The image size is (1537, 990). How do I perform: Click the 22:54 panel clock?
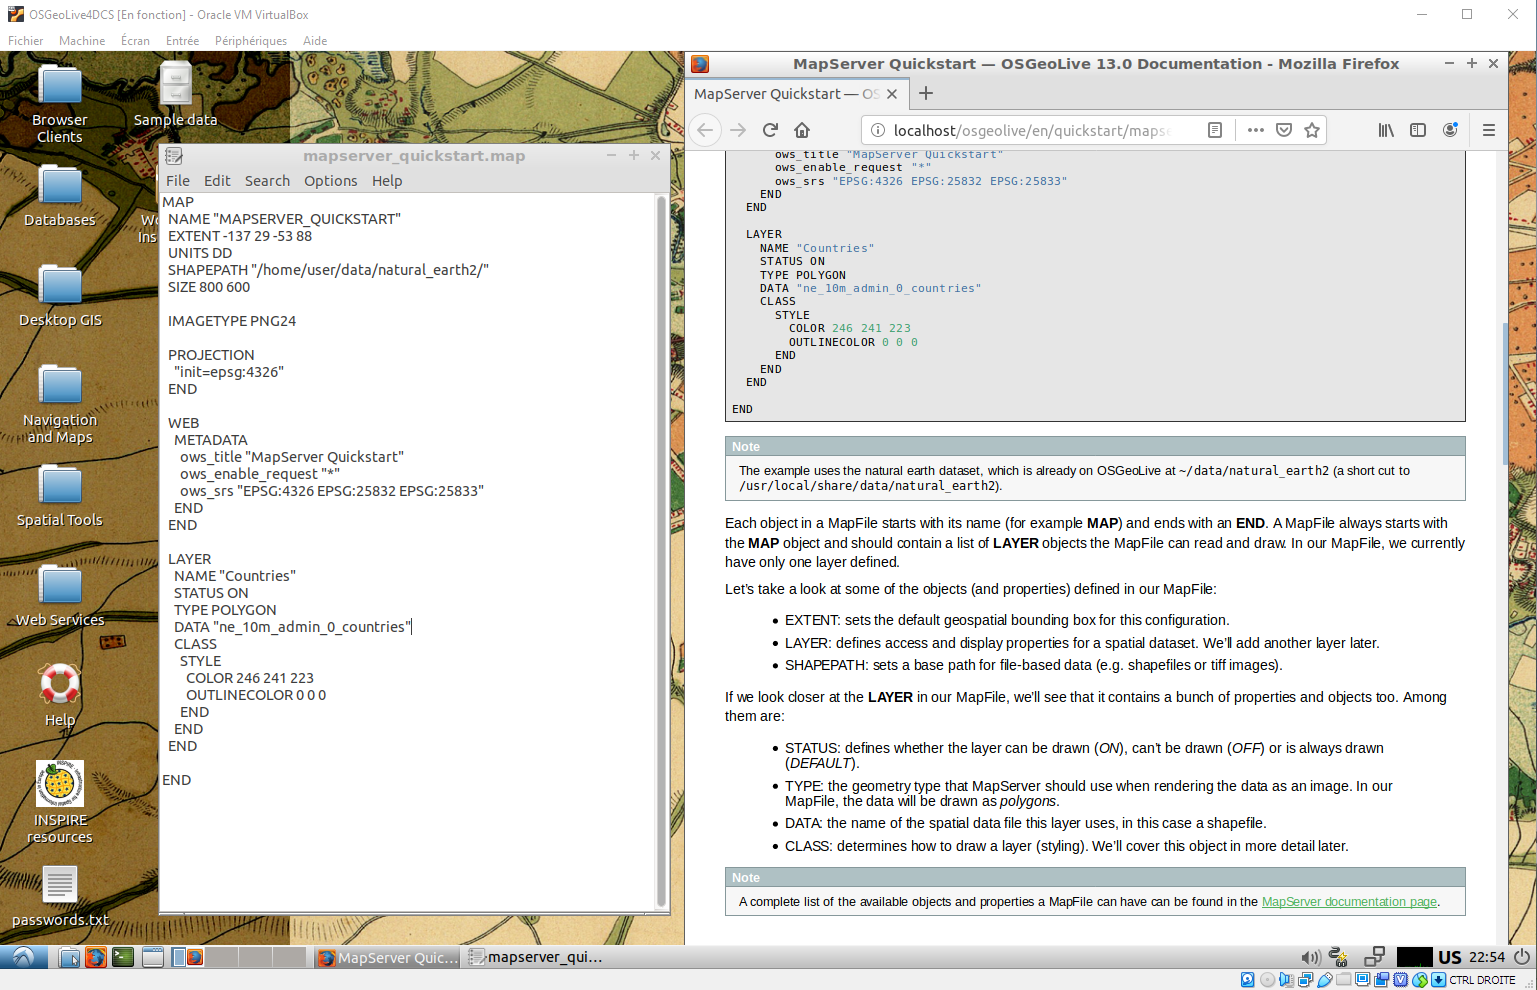coord(1487,957)
